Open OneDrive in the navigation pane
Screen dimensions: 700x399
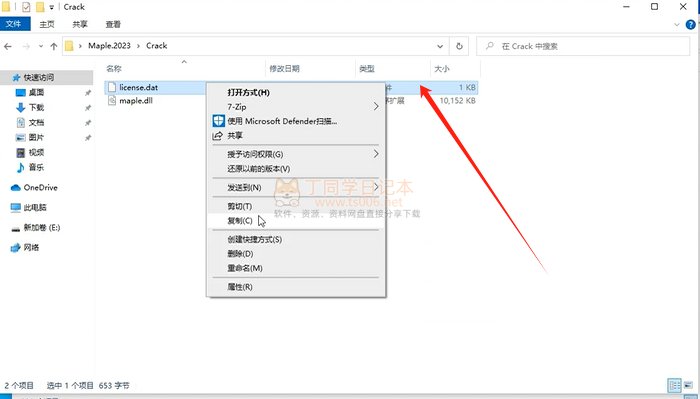pos(40,187)
